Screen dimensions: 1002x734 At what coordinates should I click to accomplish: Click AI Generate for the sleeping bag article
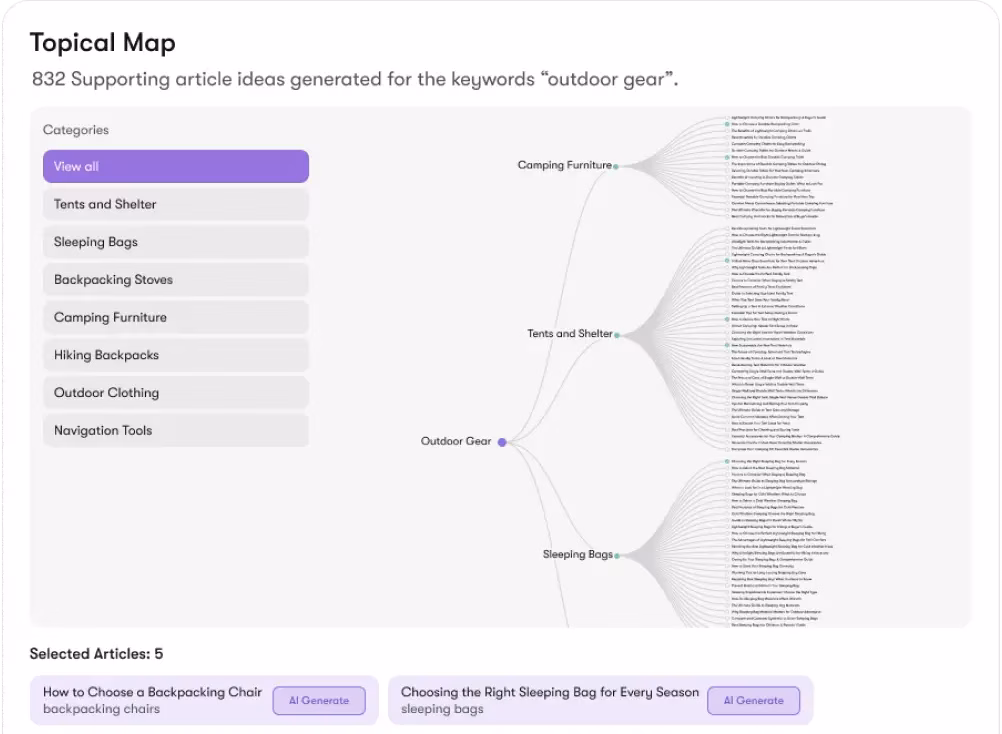point(754,700)
